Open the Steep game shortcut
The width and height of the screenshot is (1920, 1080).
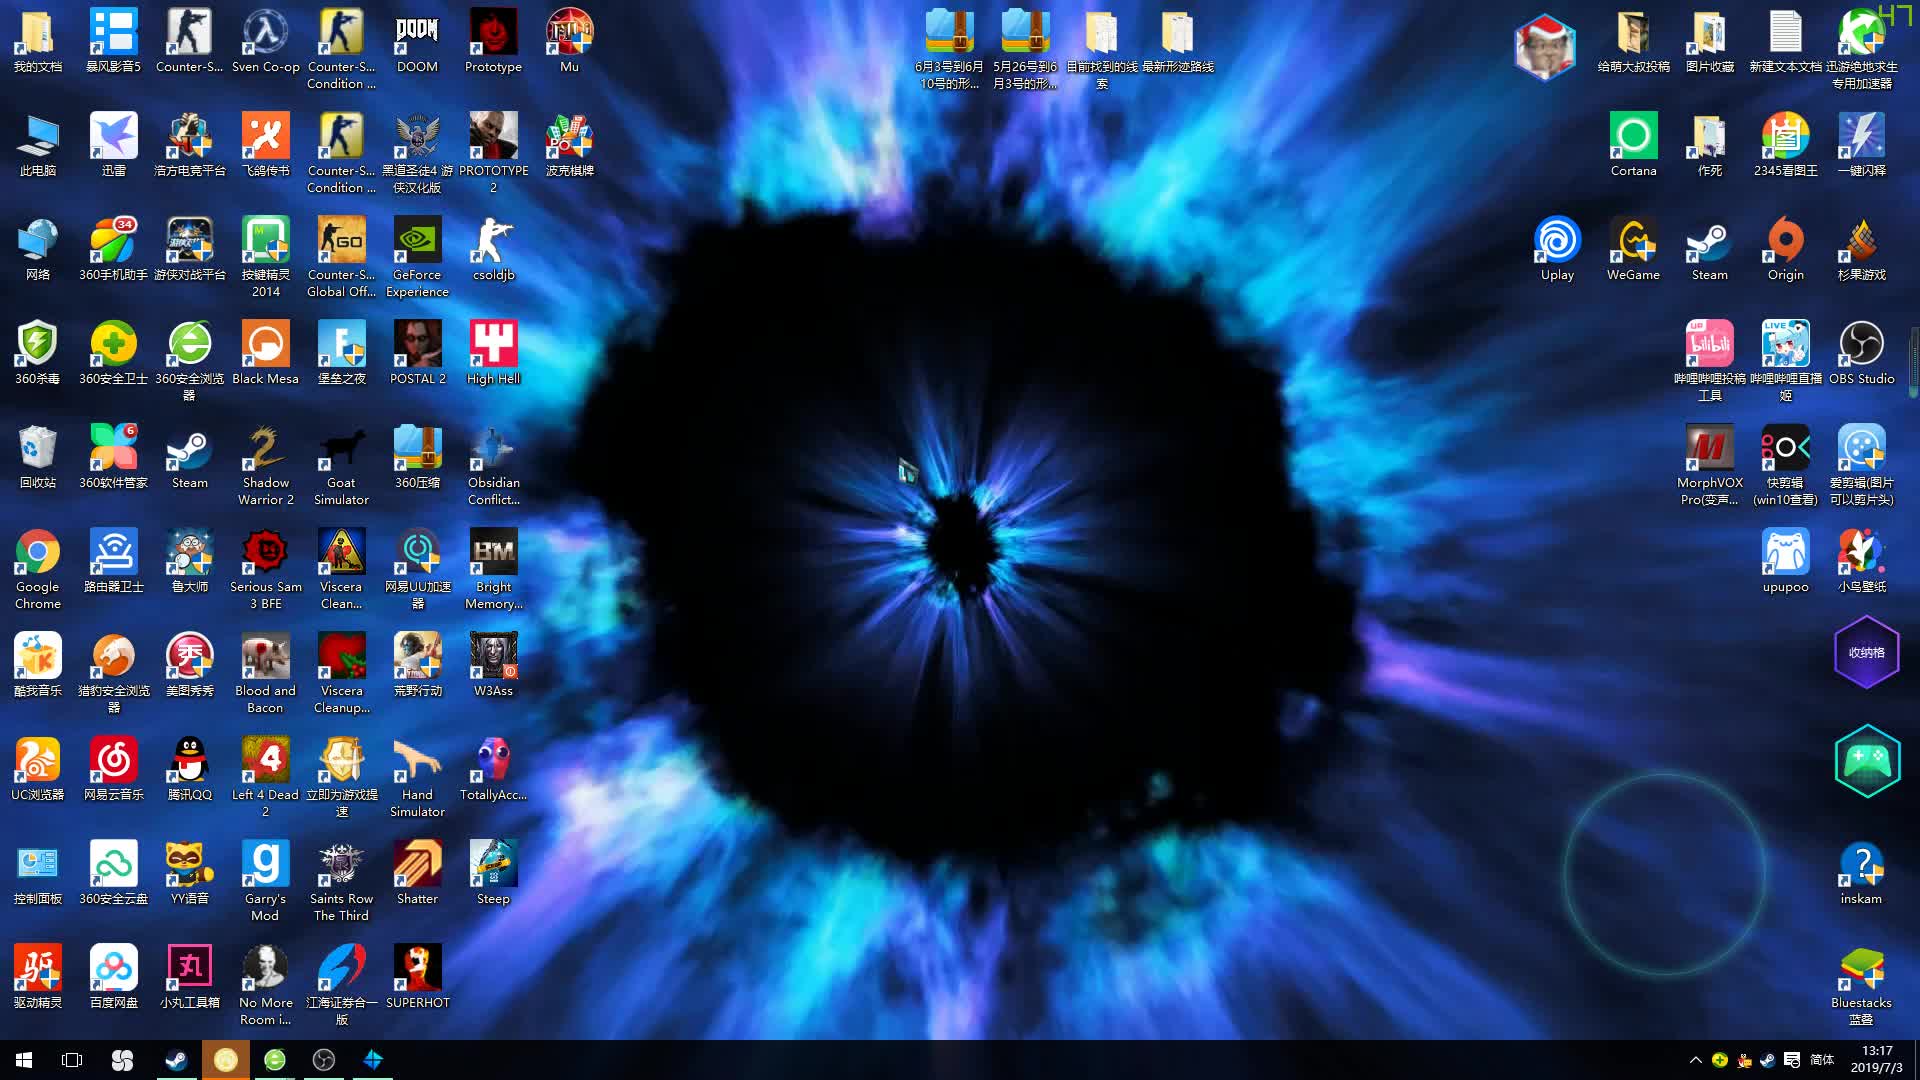click(x=493, y=873)
